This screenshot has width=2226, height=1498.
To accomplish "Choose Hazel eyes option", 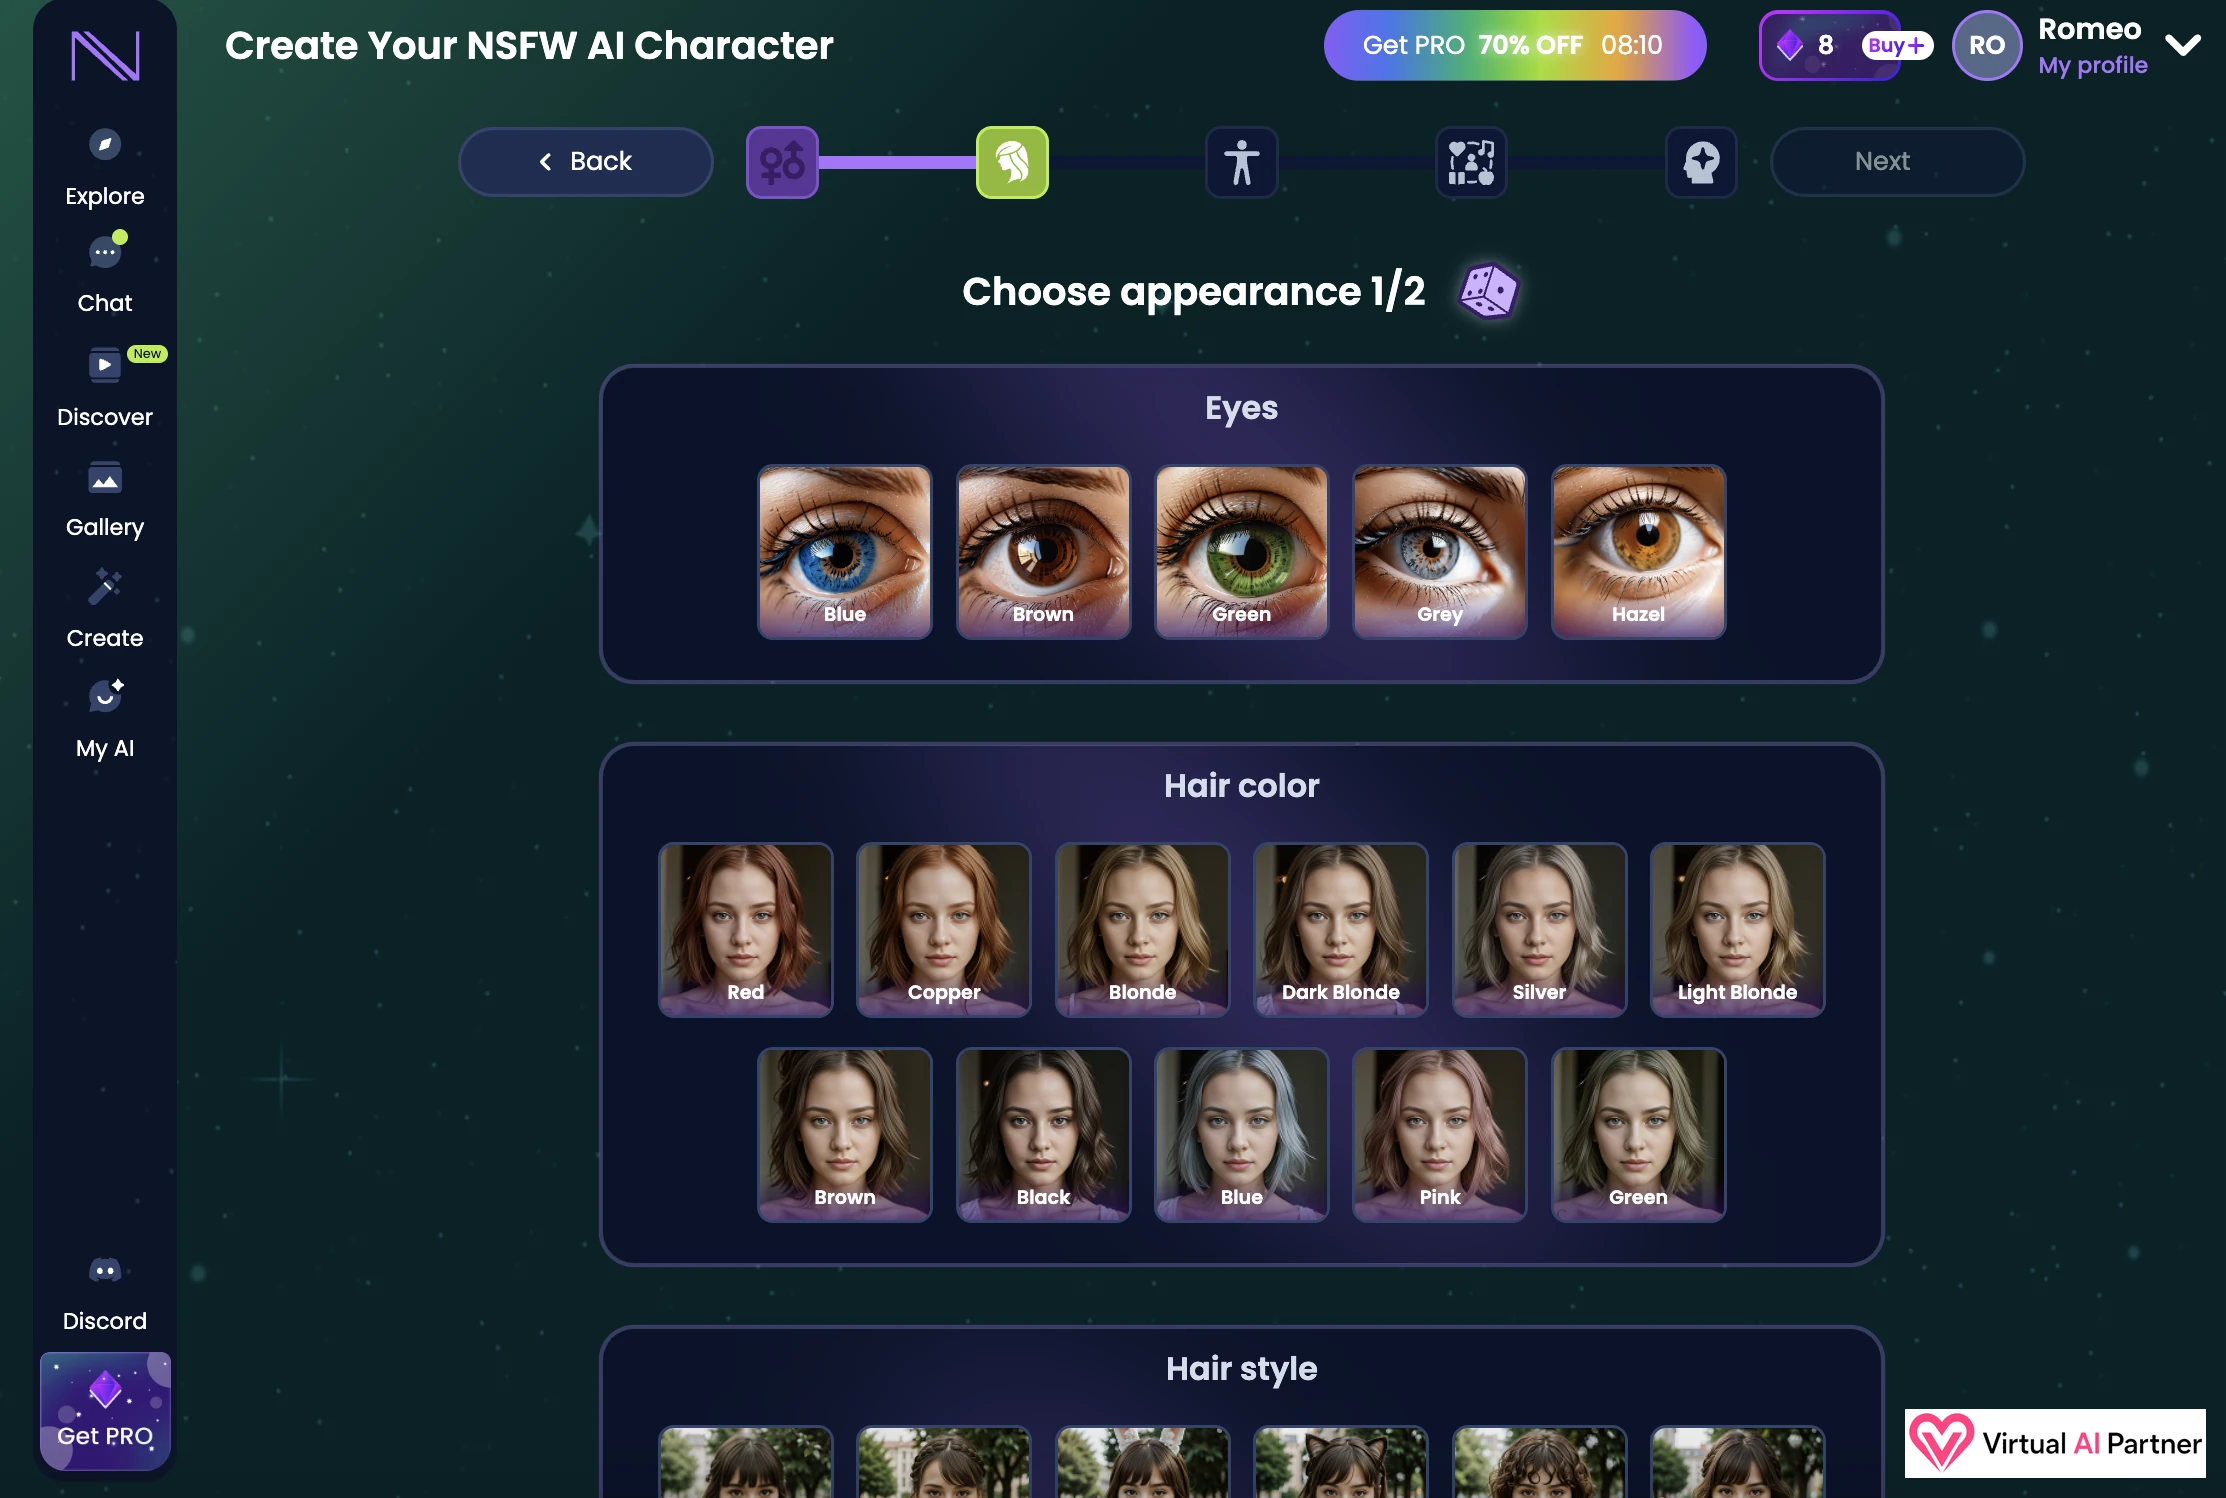I will pos(1638,552).
